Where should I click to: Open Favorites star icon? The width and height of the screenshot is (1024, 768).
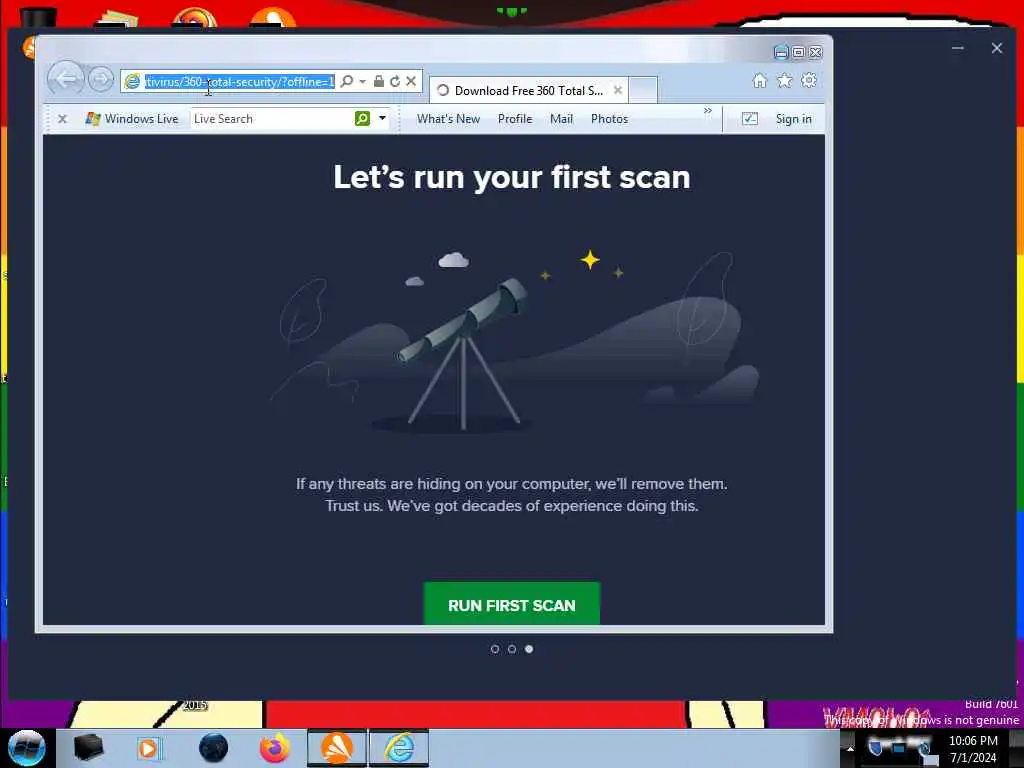(x=784, y=80)
